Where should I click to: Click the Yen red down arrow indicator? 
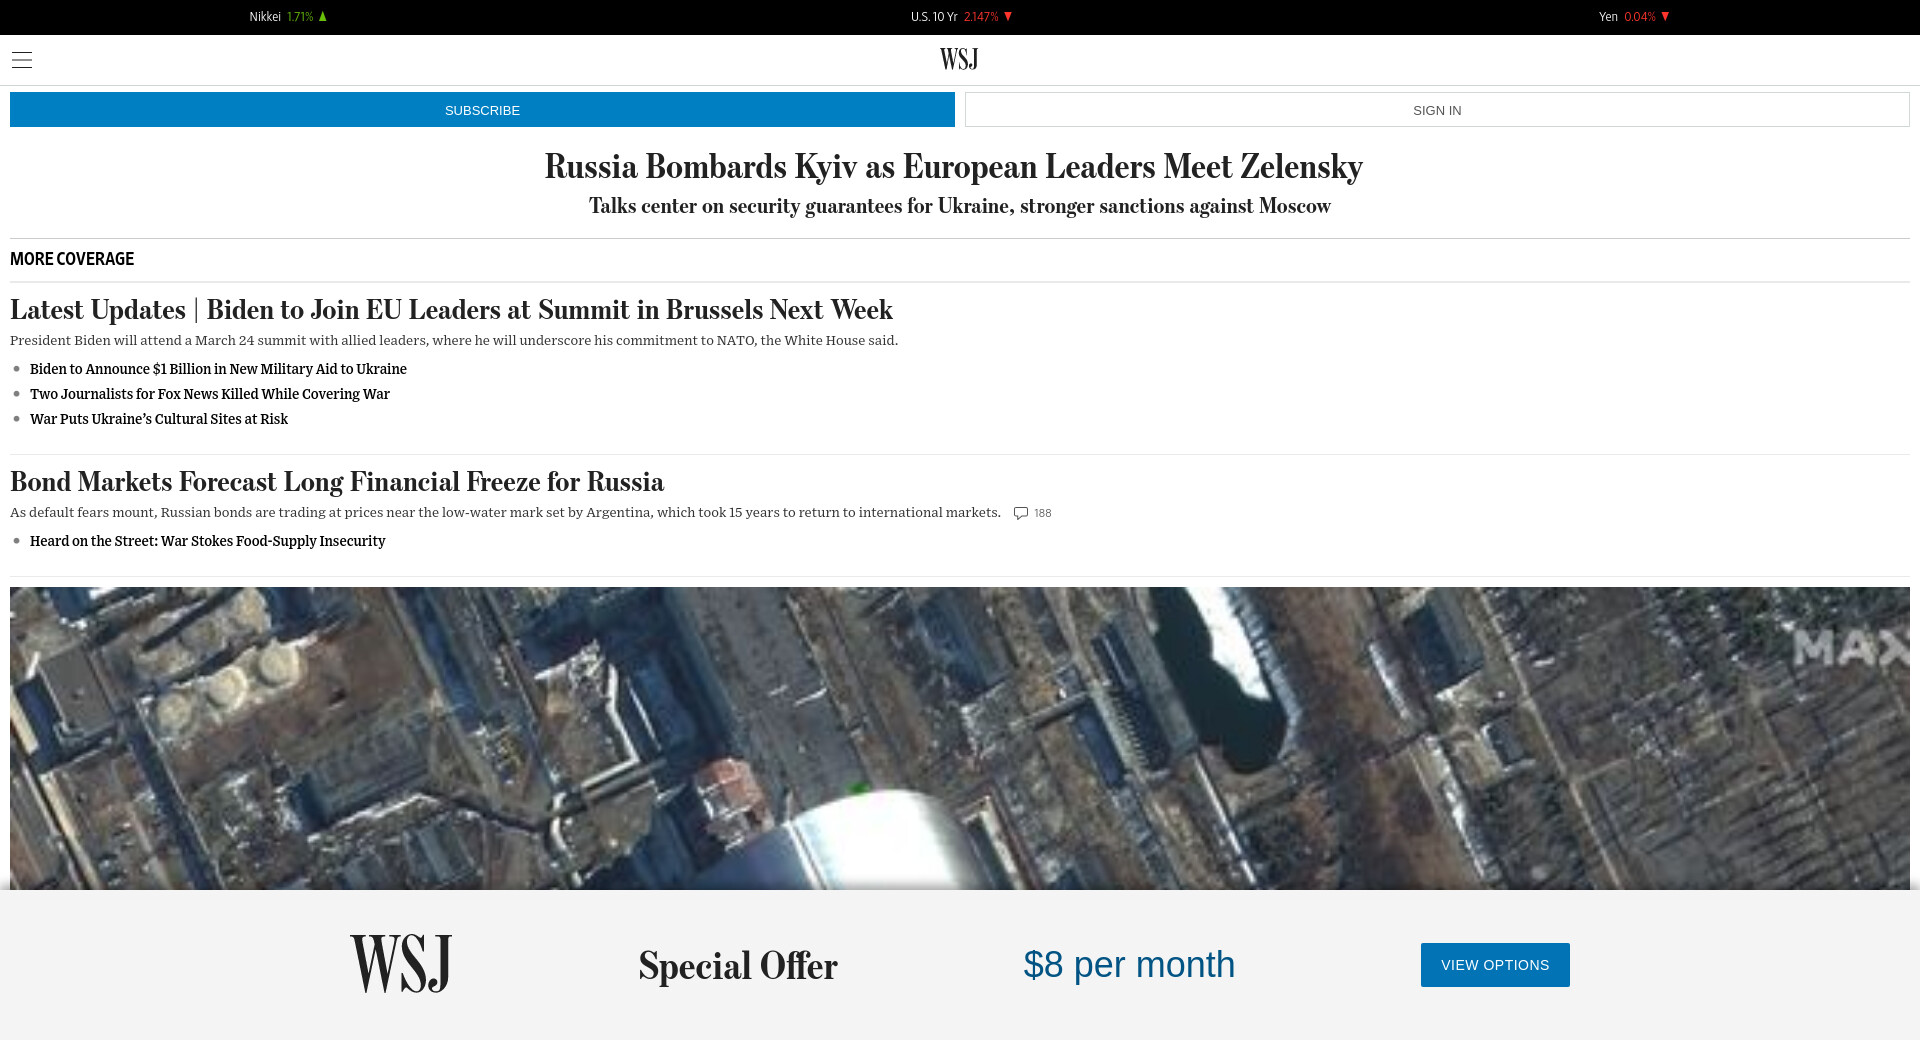[x=1665, y=17]
